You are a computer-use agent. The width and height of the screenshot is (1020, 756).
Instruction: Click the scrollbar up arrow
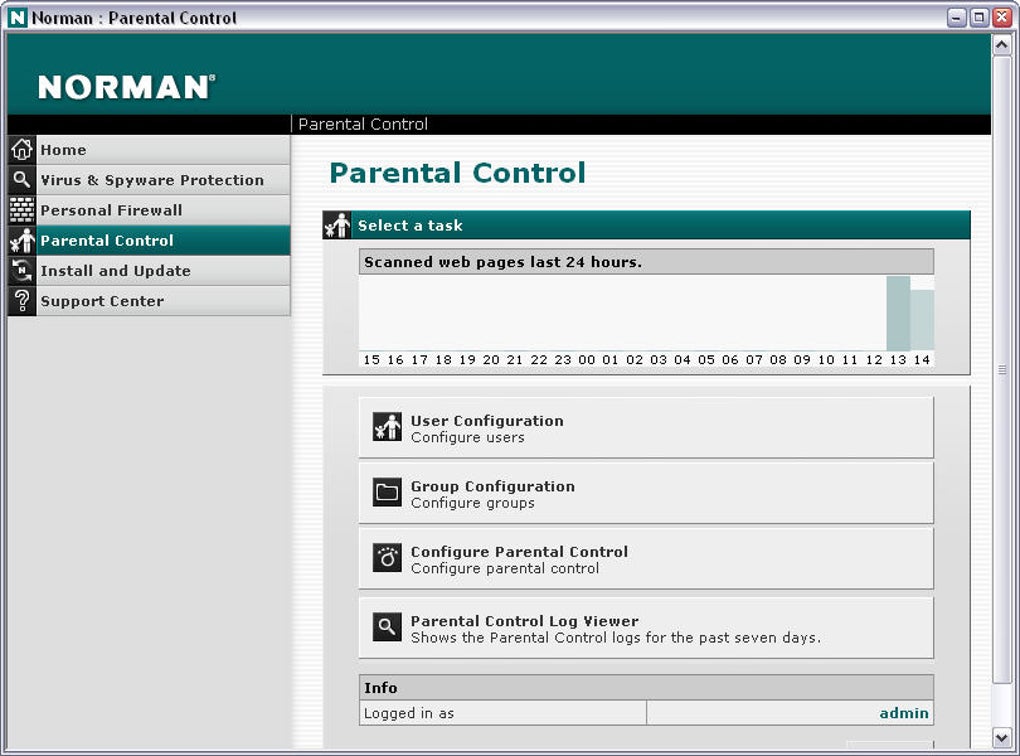click(x=1002, y=45)
